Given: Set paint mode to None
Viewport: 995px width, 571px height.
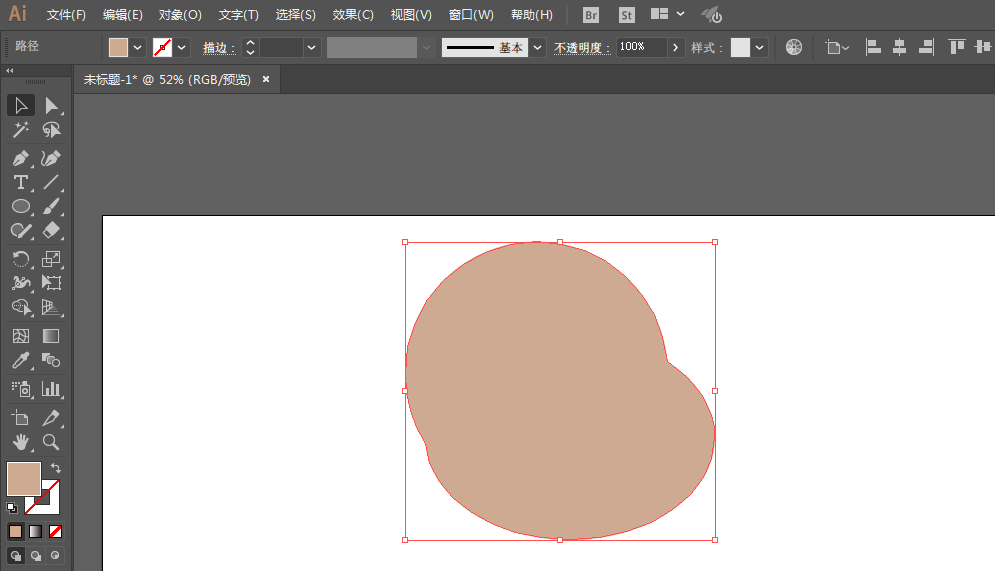Looking at the screenshot, I should [x=56, y=531].
